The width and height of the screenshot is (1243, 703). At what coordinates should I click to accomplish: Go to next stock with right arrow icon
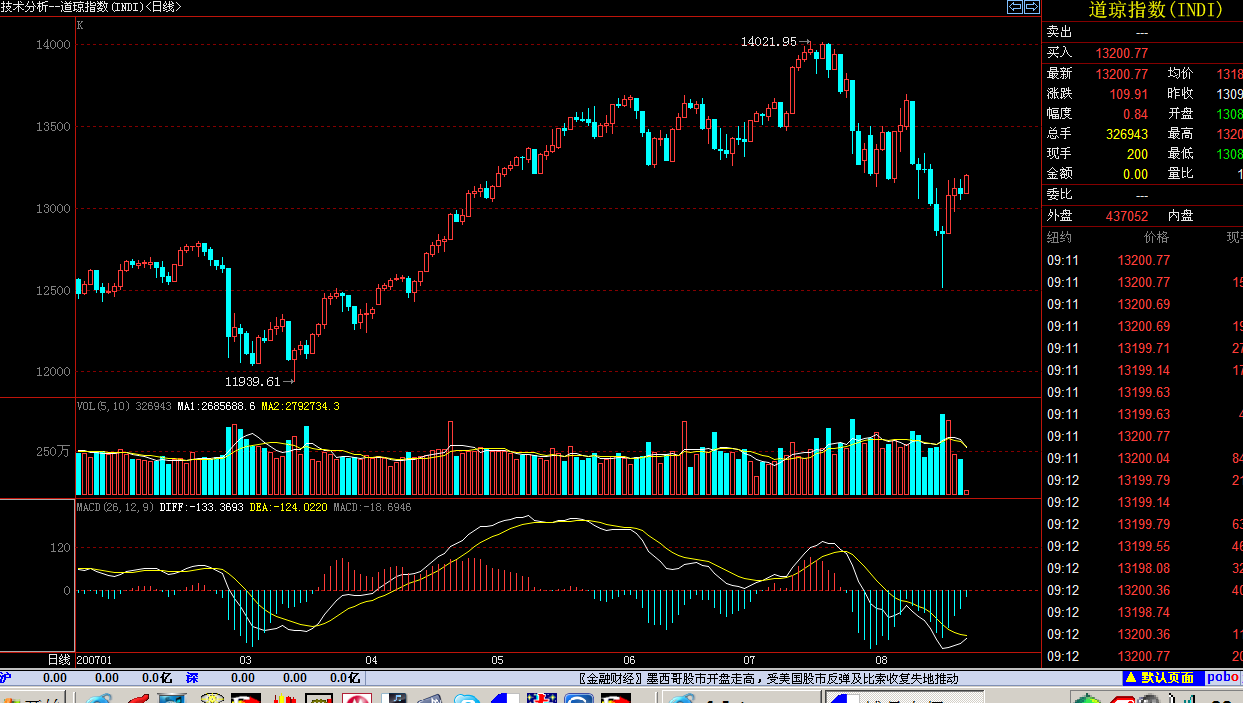[x=1030, y=7]
